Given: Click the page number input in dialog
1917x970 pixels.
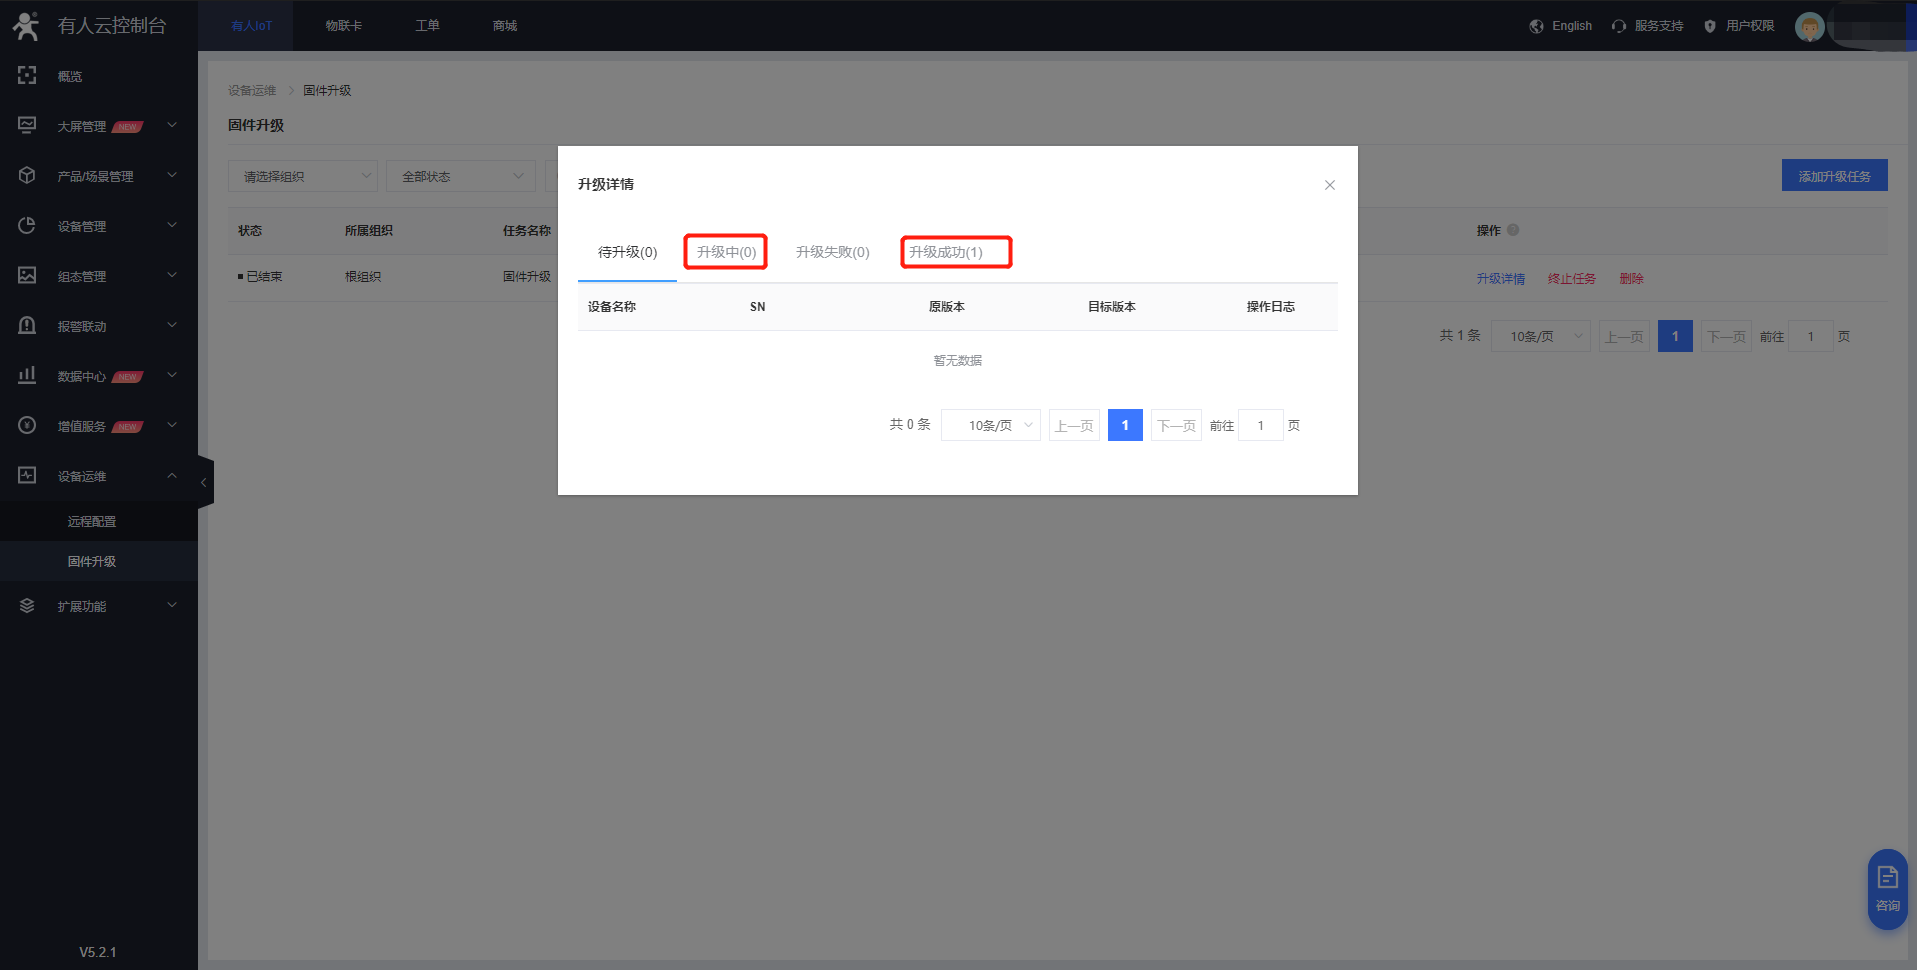Looking at the screenshot, I should [x=1260, y=425].
